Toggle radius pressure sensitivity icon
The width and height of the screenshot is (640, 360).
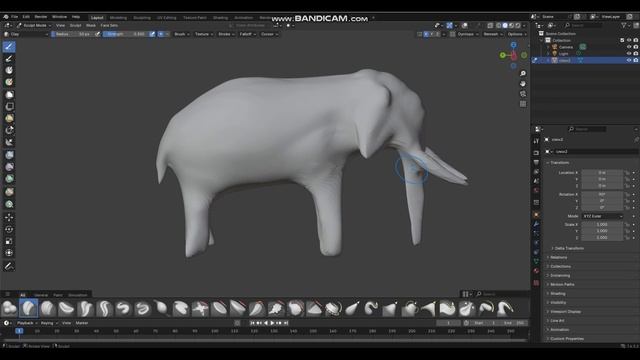[98, 34]
